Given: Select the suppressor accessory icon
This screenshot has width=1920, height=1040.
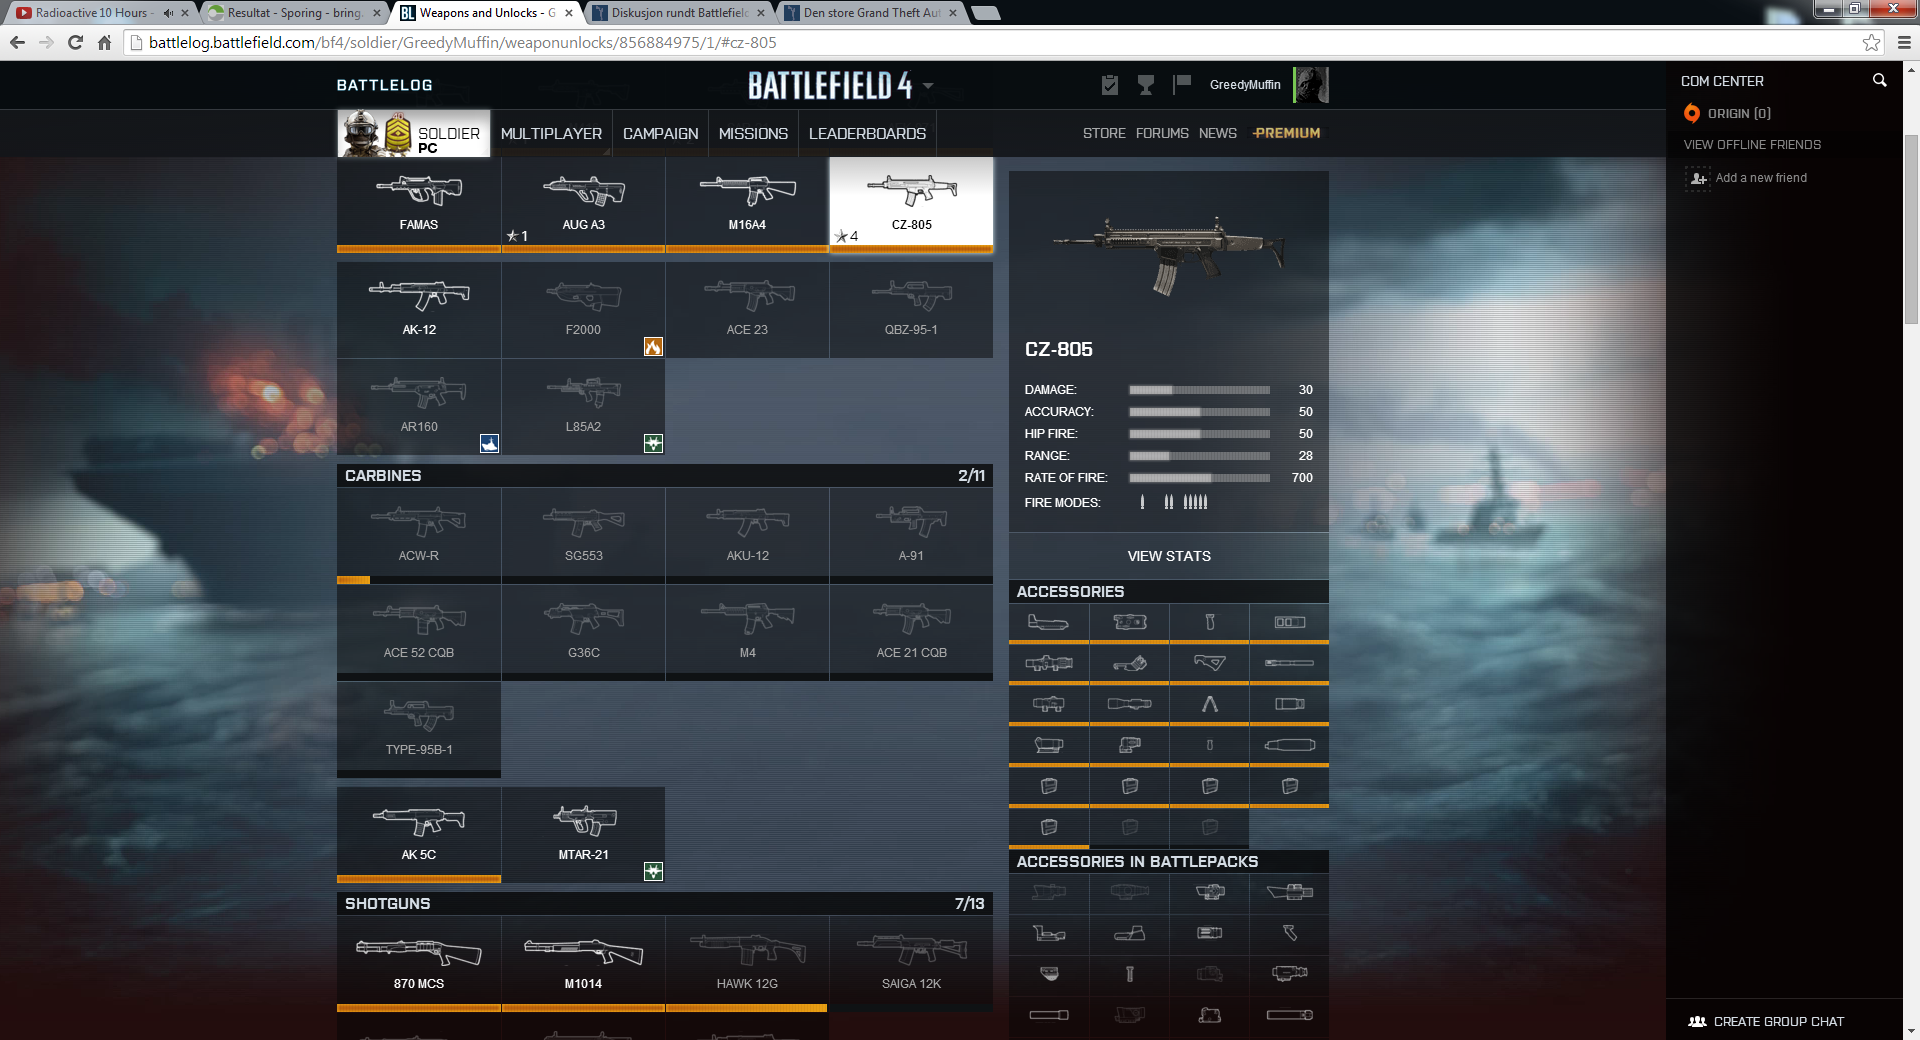Looking at the screenshot, I should coord(1289,745).
